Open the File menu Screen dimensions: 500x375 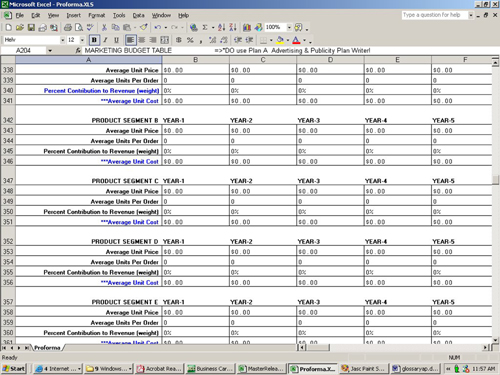click(x=19, y=15)
